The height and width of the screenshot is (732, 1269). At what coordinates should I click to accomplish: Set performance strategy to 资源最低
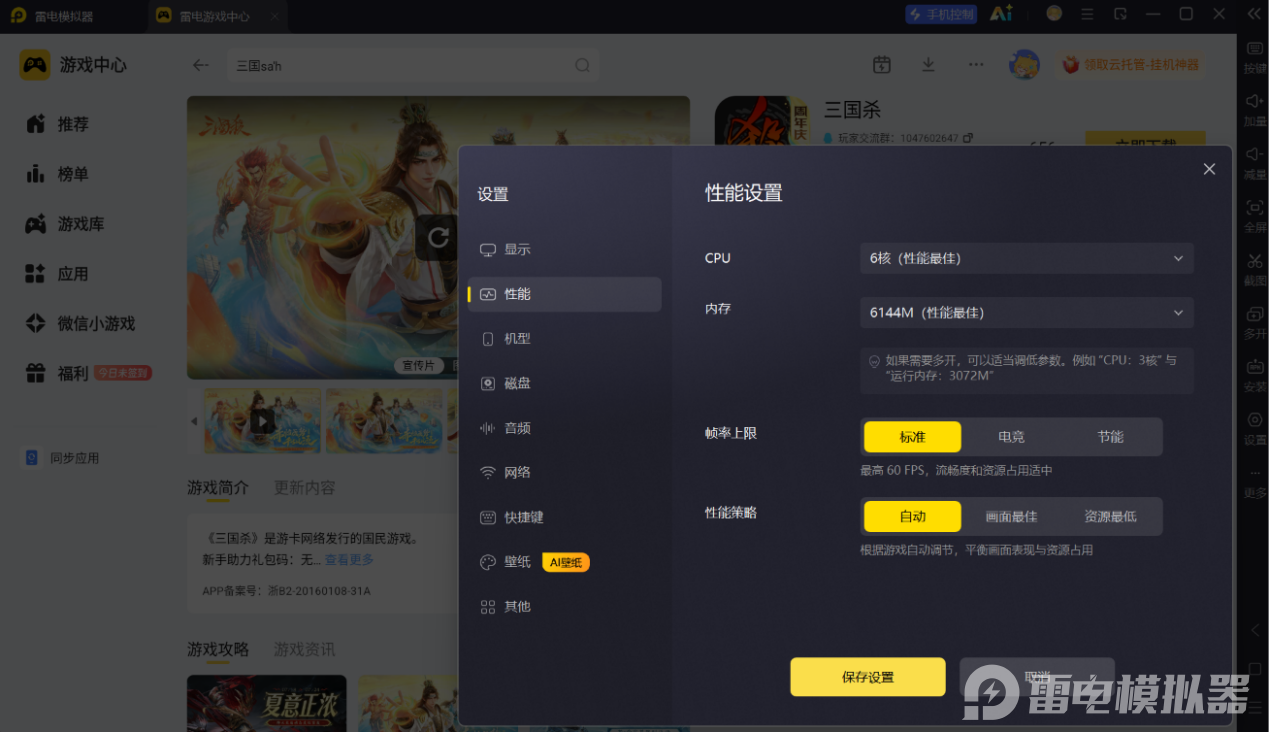[x=1110, y=517]
